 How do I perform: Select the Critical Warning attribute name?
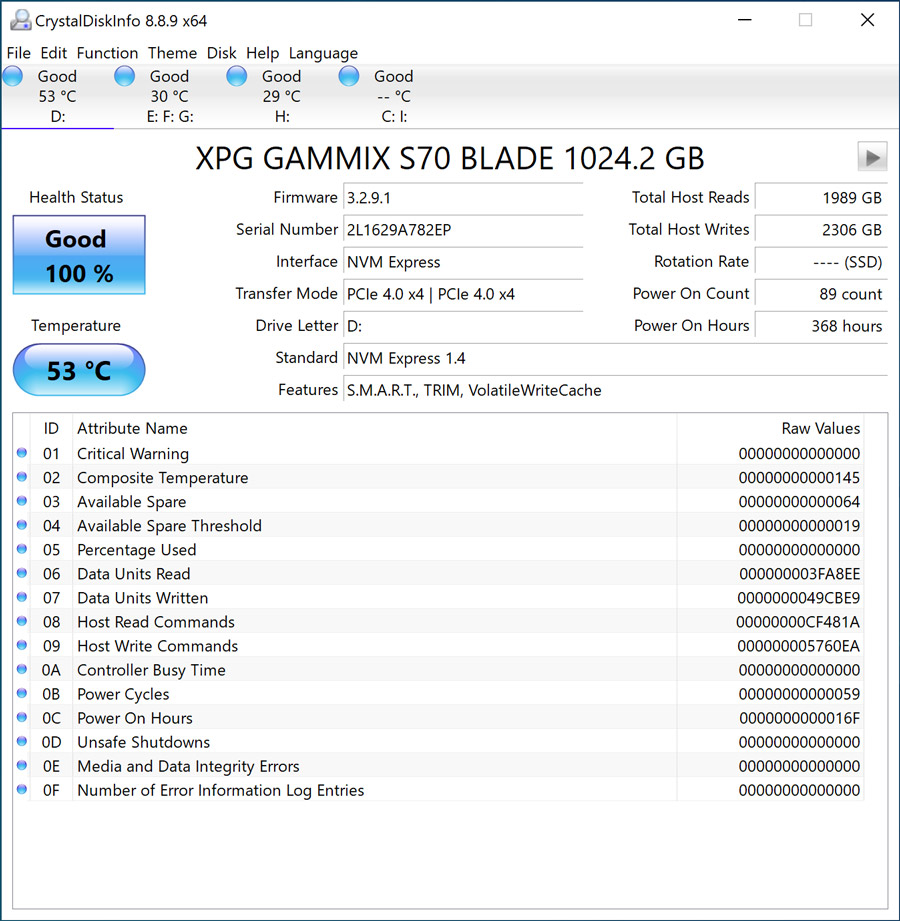coord(133,453)
